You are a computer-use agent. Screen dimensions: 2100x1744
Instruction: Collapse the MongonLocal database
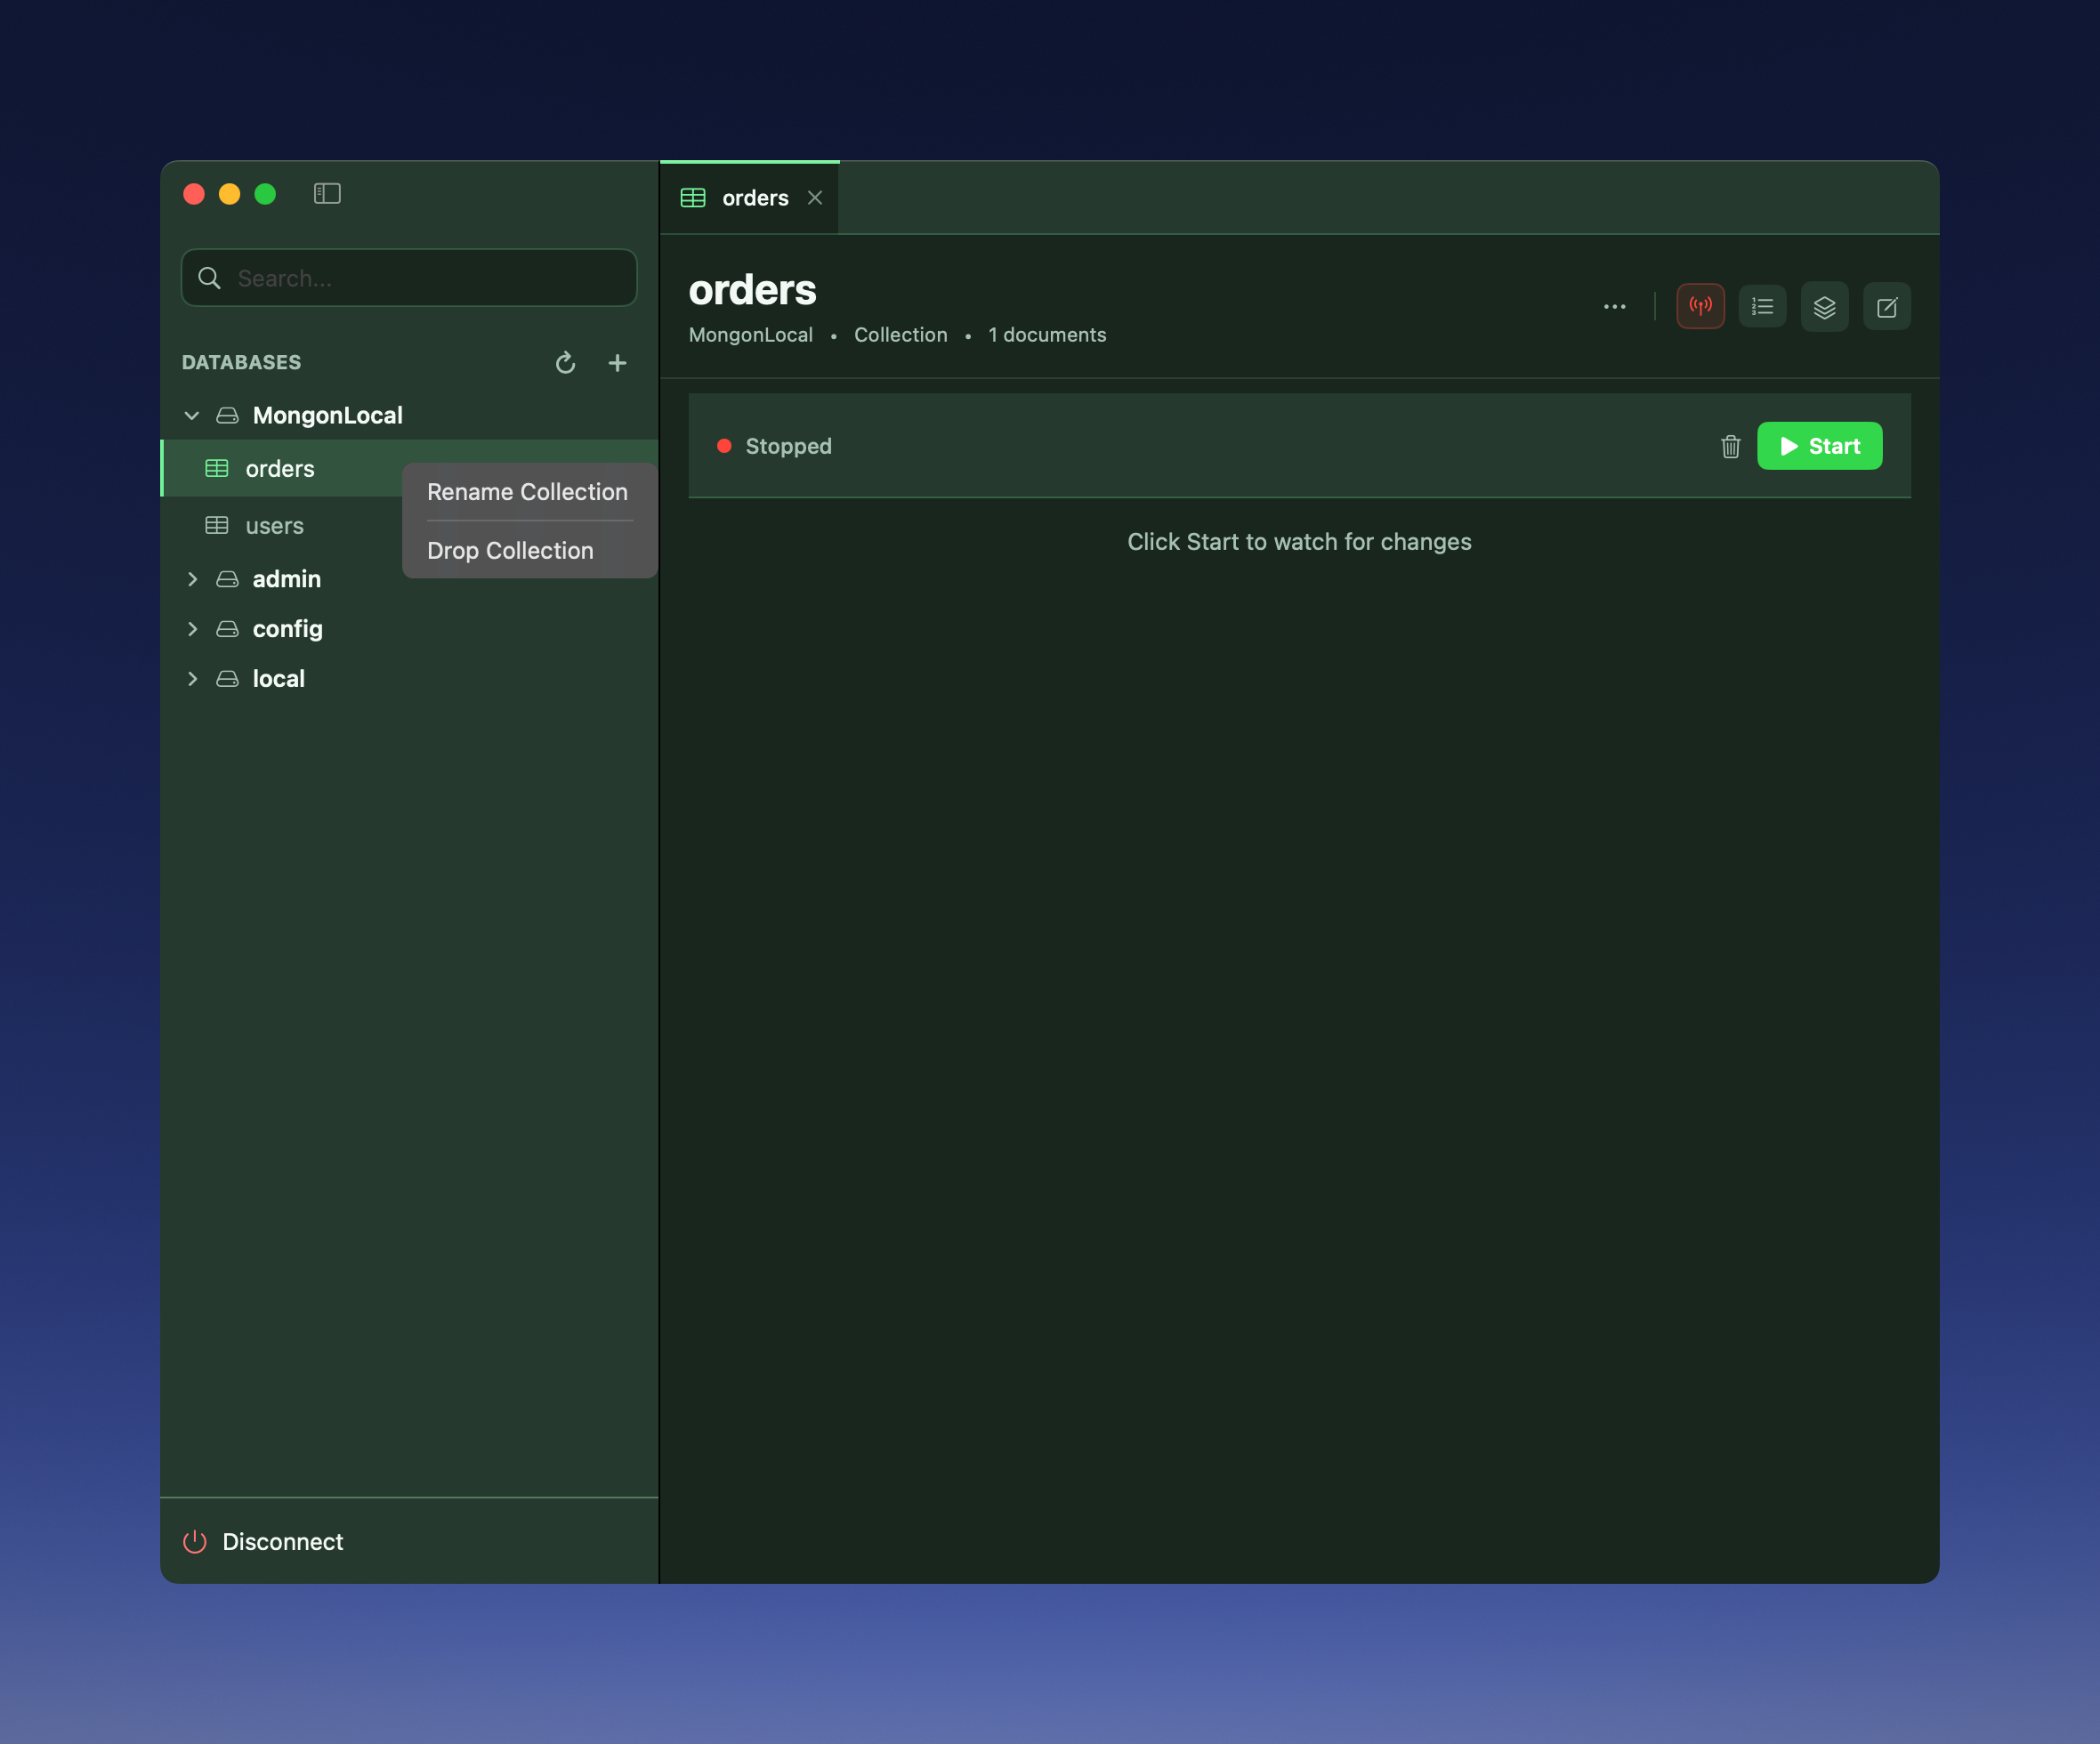[192, 416]
